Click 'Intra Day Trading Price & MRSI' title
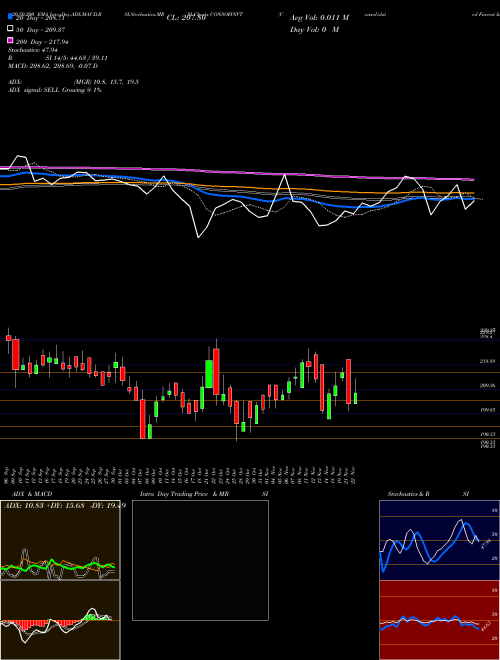The width and height of the screenshot is (500, 660). point(204,494)
